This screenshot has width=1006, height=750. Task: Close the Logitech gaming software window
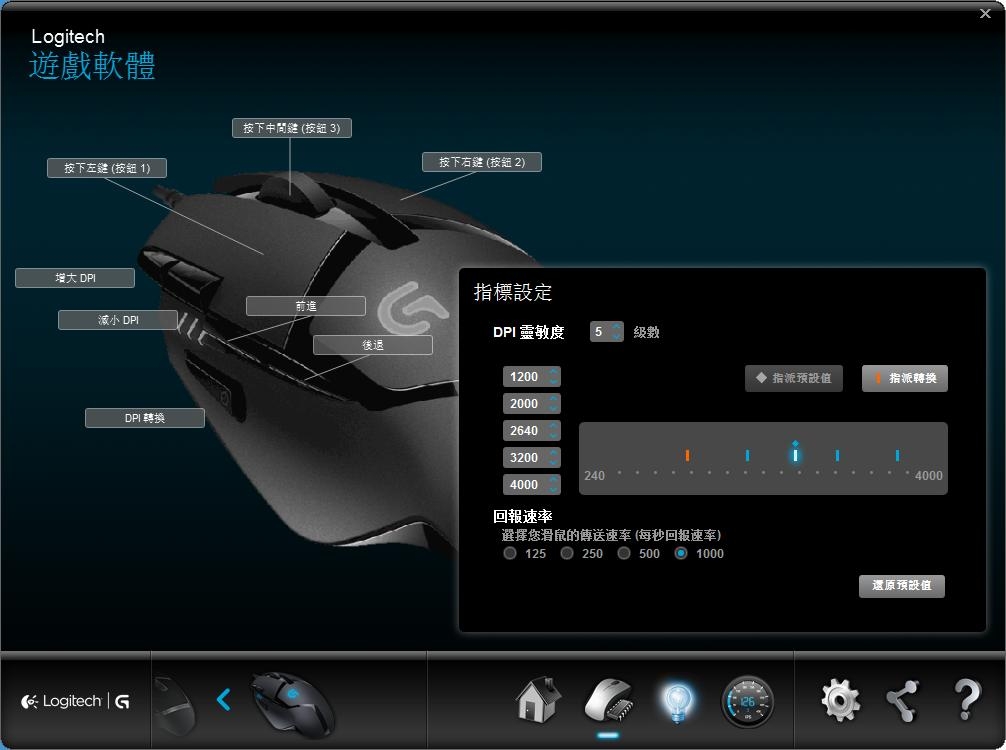[985, 13]
